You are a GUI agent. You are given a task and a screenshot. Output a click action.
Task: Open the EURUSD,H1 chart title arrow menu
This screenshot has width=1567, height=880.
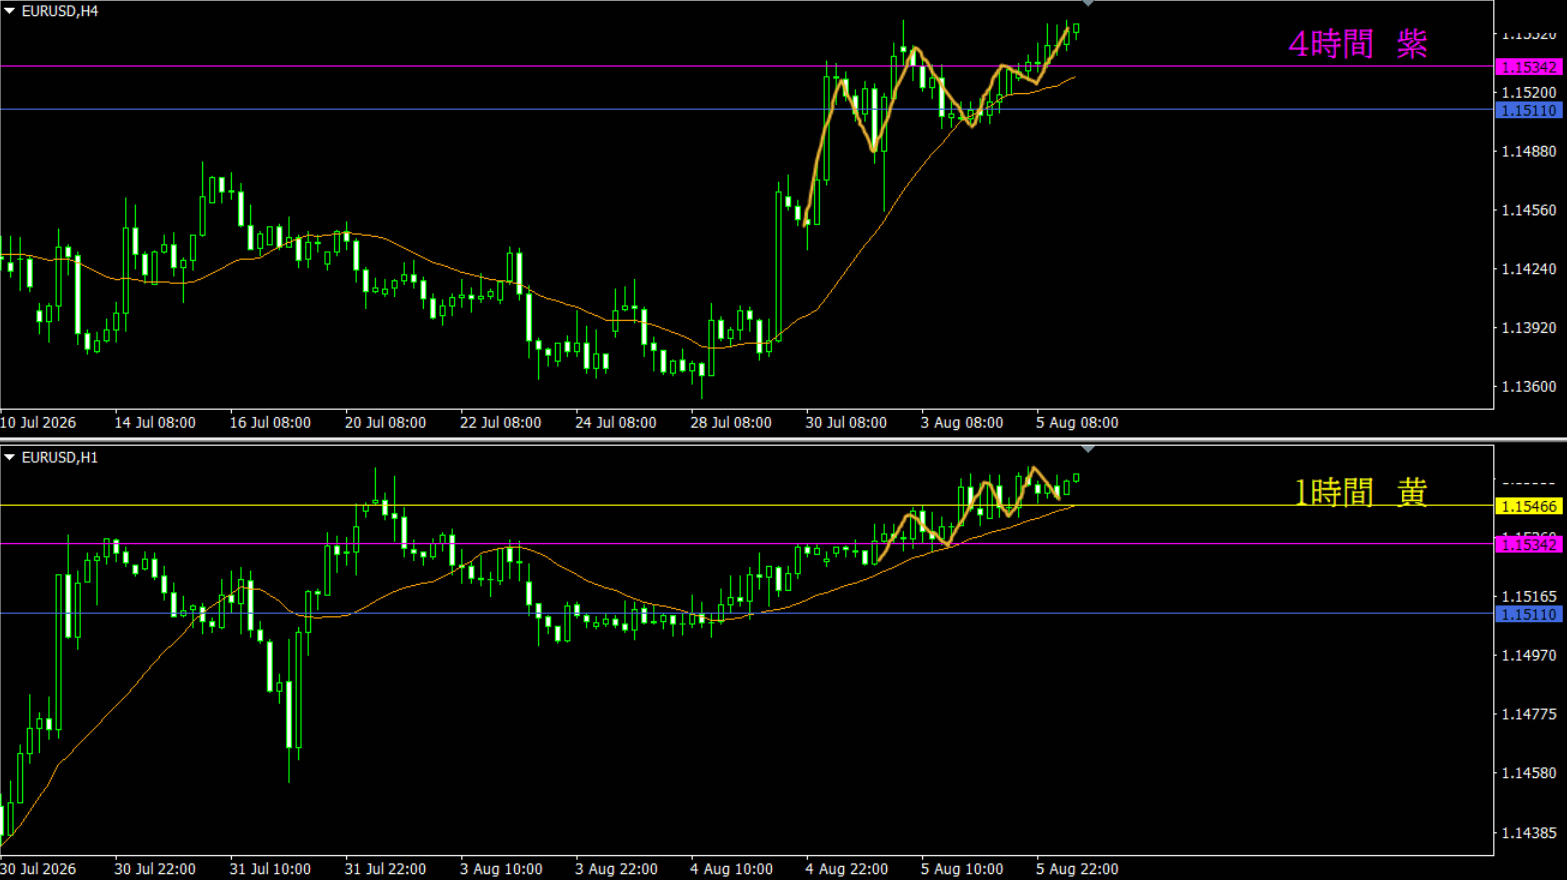tap(9, 457)
